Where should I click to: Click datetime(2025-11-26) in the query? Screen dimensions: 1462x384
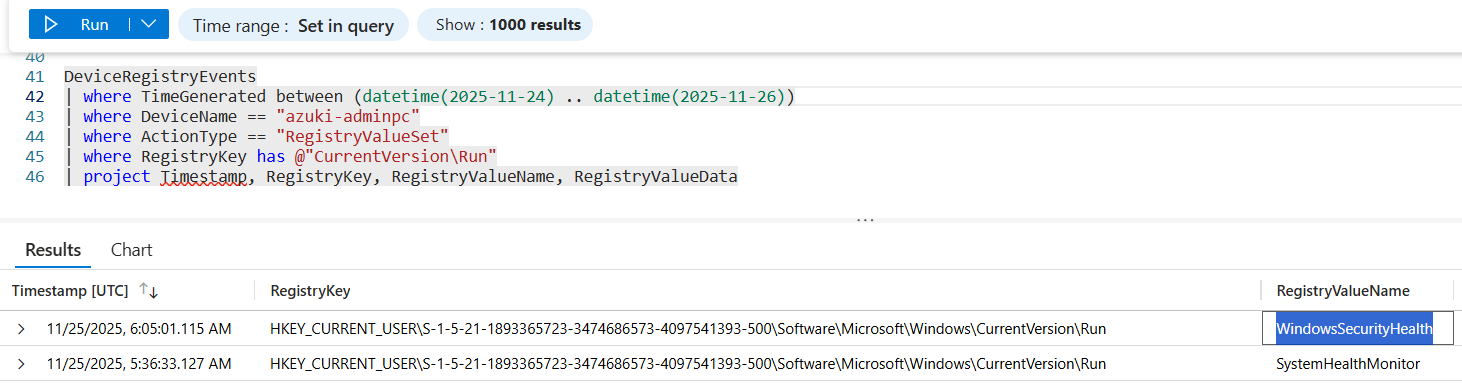(690, 96)
